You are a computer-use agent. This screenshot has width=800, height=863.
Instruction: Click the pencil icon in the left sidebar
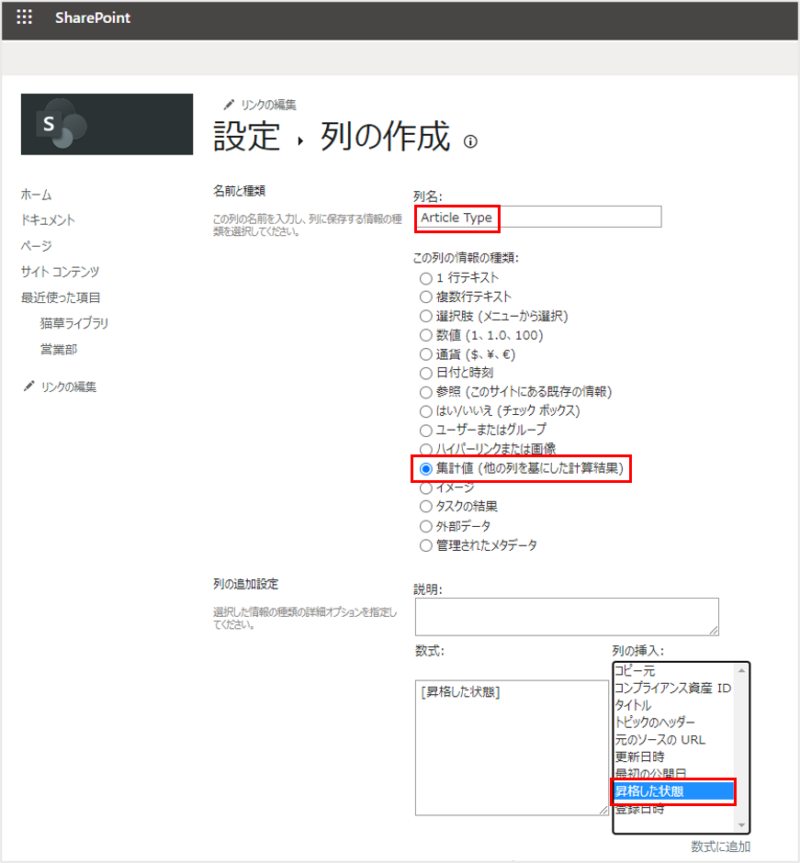28,387
